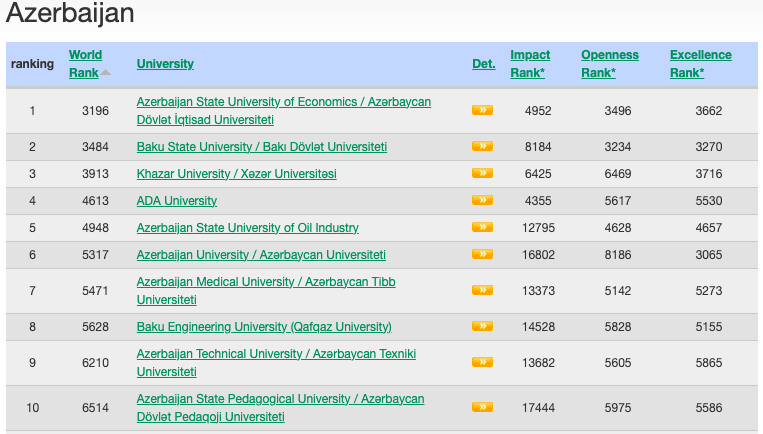Open details icon for Baku Engineering University
This screenshot has height=434, width=763.
[482, 326]
